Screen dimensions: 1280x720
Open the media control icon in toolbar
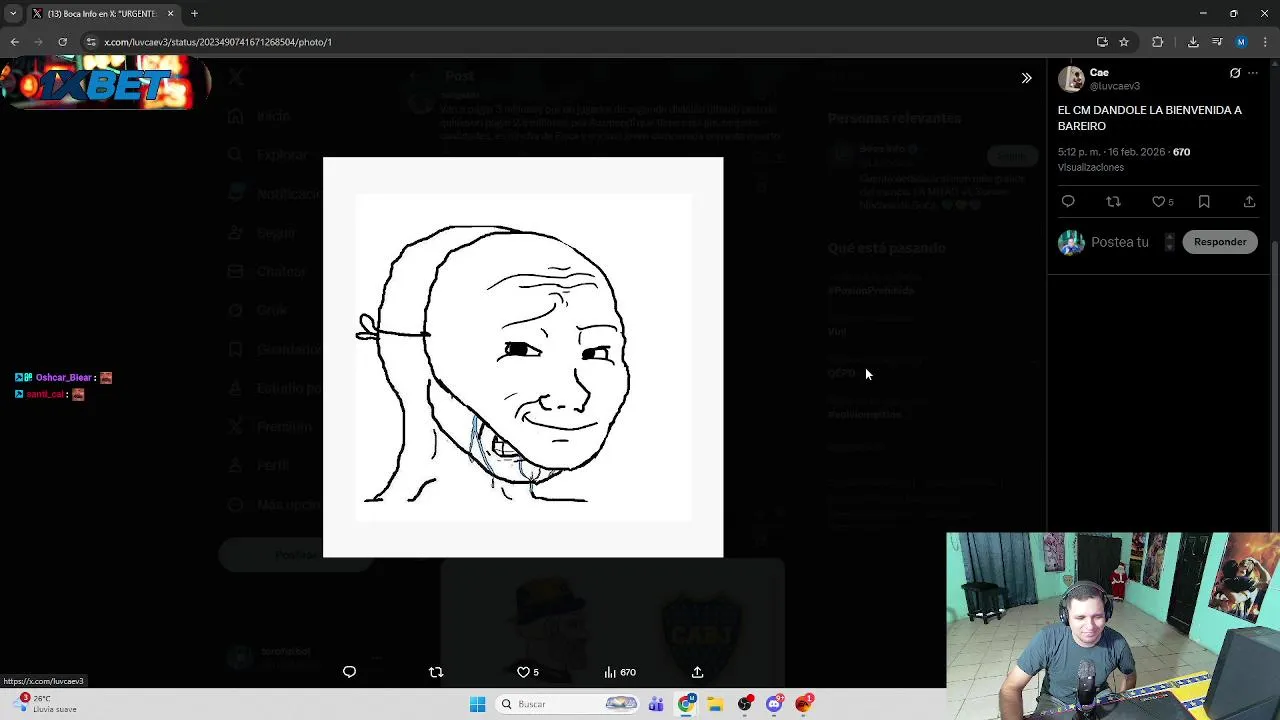click(1217, 42)
